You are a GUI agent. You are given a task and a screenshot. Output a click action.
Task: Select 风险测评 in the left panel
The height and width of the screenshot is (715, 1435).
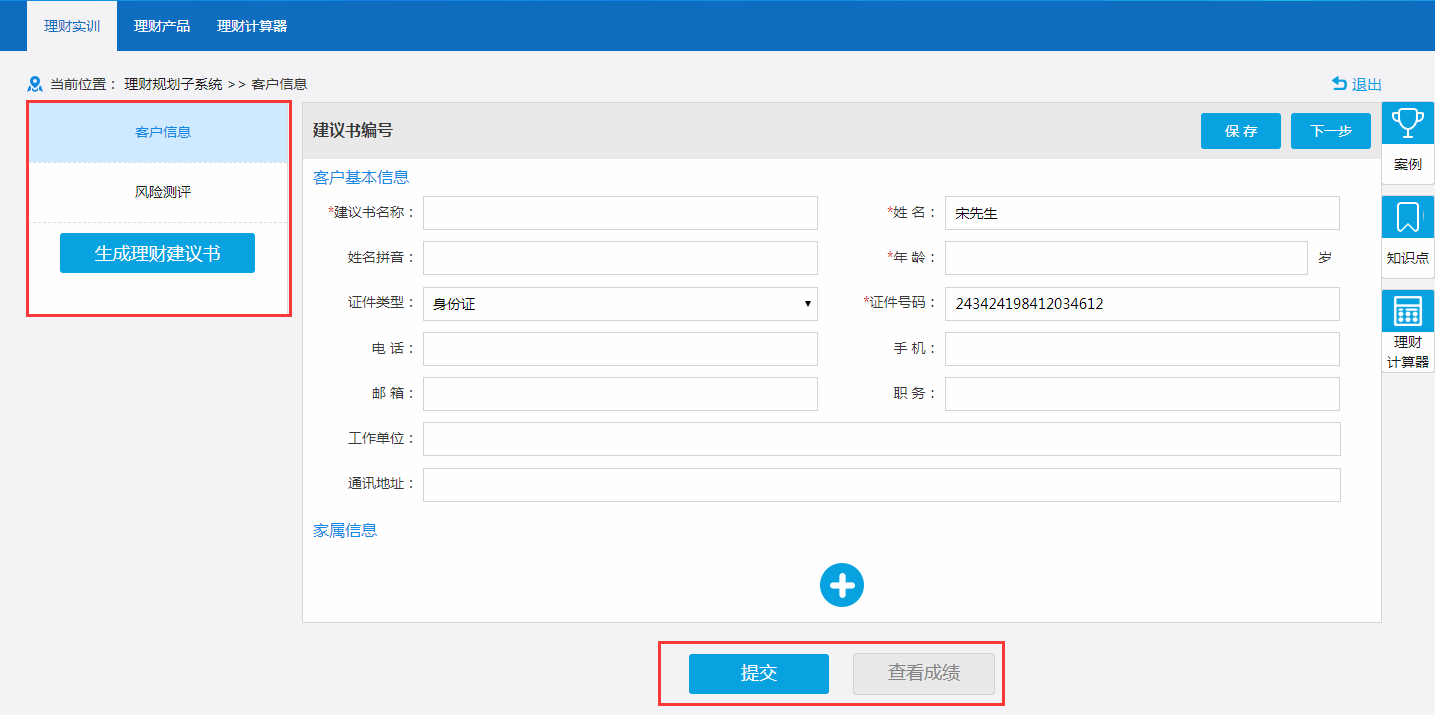tap(163, 192)
